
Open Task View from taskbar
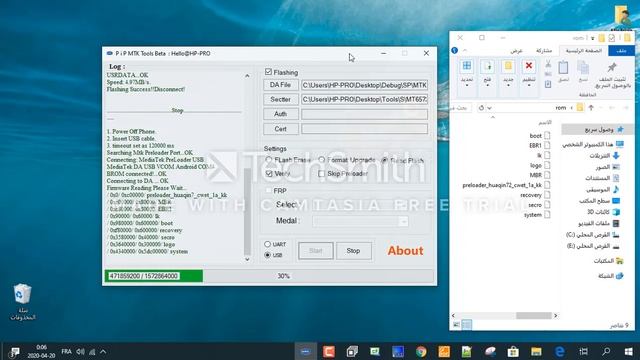[x=584, y=351]
